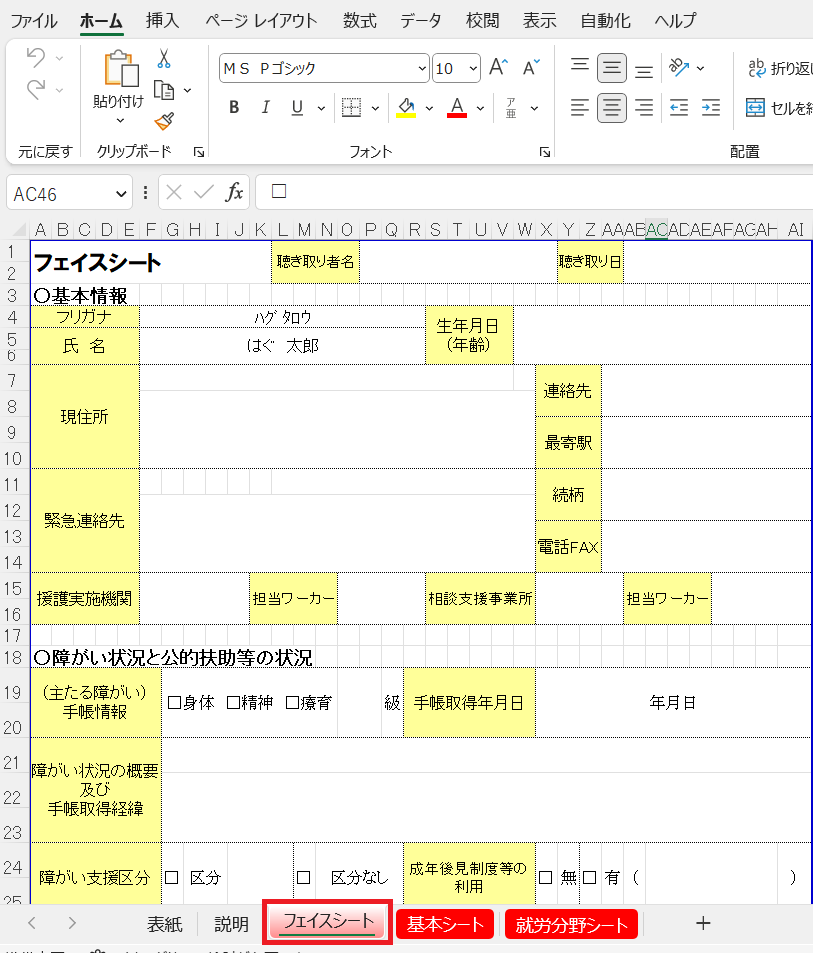Add a new sheet with plus button
This screenshot has width=813, height=953.
click(x=702, y=923)
